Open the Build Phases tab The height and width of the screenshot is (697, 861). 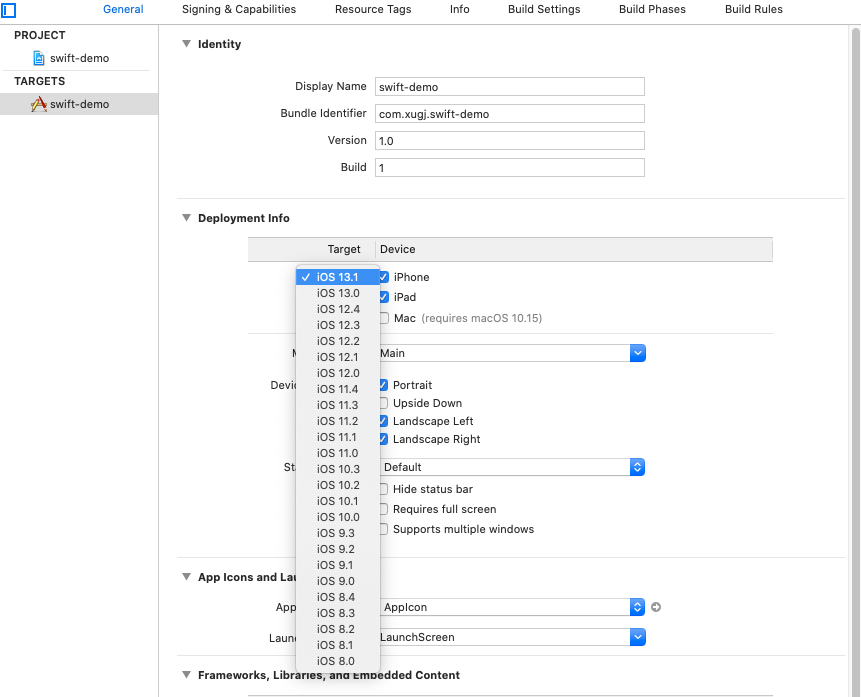pyautogui.click(x=652, y=9)
